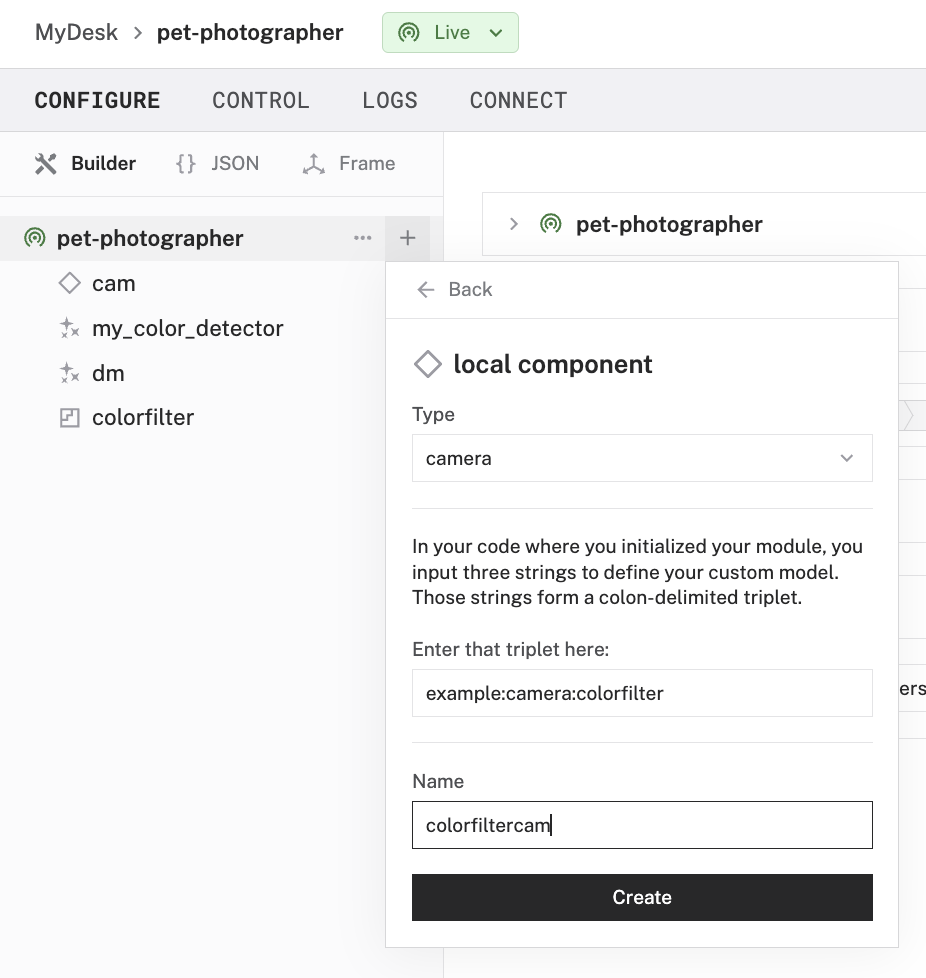Switch to the CONTROL tab
This screenshot has width=926, height=978.
(x=260, y=100)
